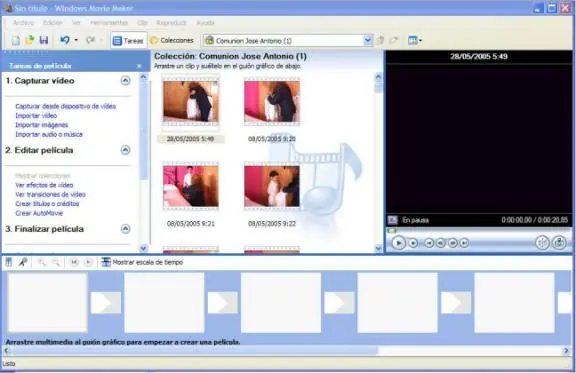Viewport: 576px width, 373px height.
Task: Click the preview monitor seek bar
Action: point(479,231)
